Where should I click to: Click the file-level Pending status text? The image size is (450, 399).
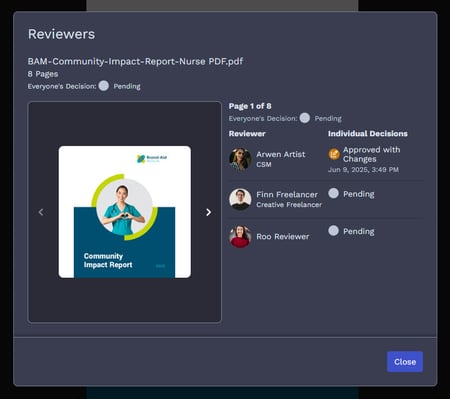coord(127,86)
